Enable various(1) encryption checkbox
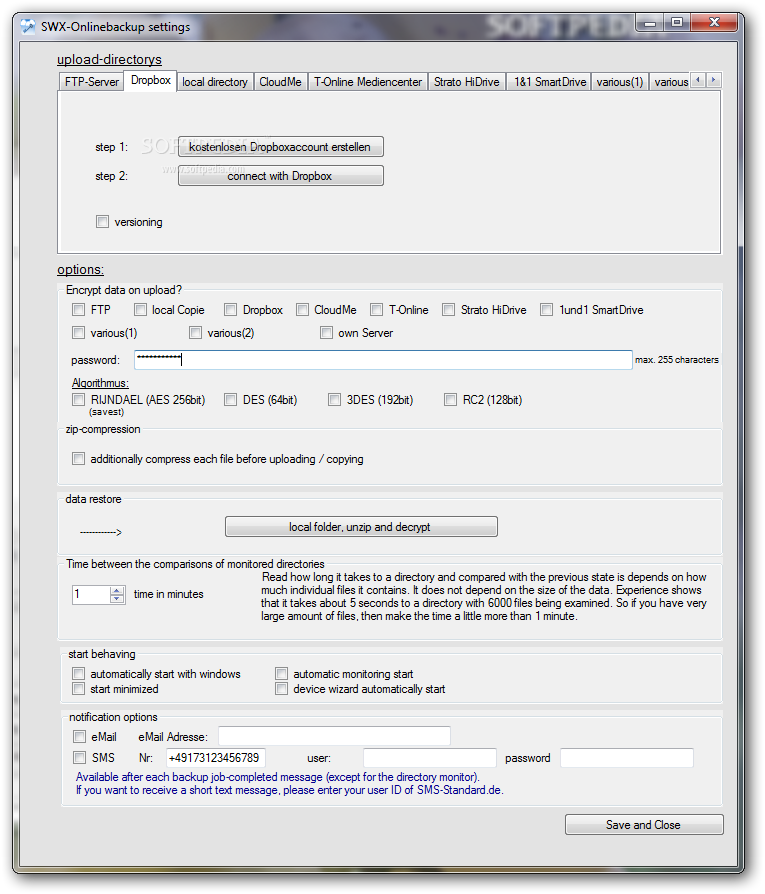Screen dimensions: 765x894 78,332
